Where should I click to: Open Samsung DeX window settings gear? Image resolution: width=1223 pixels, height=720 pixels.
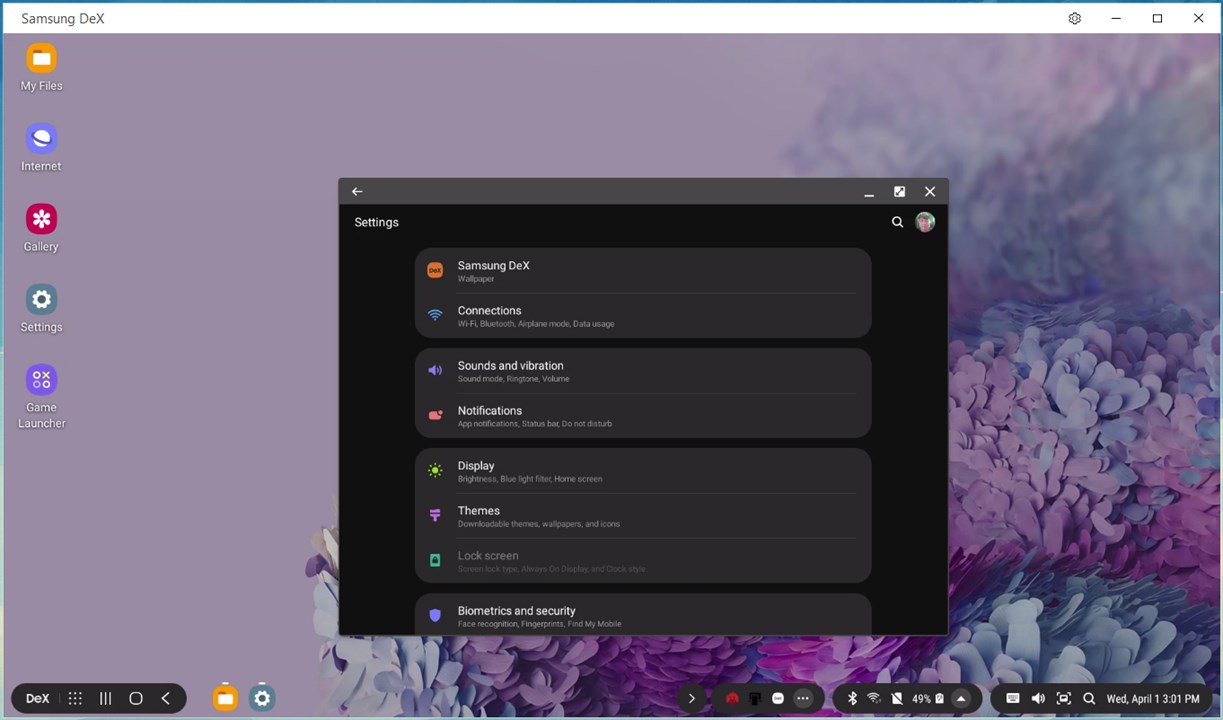(x=1075, y=18)
